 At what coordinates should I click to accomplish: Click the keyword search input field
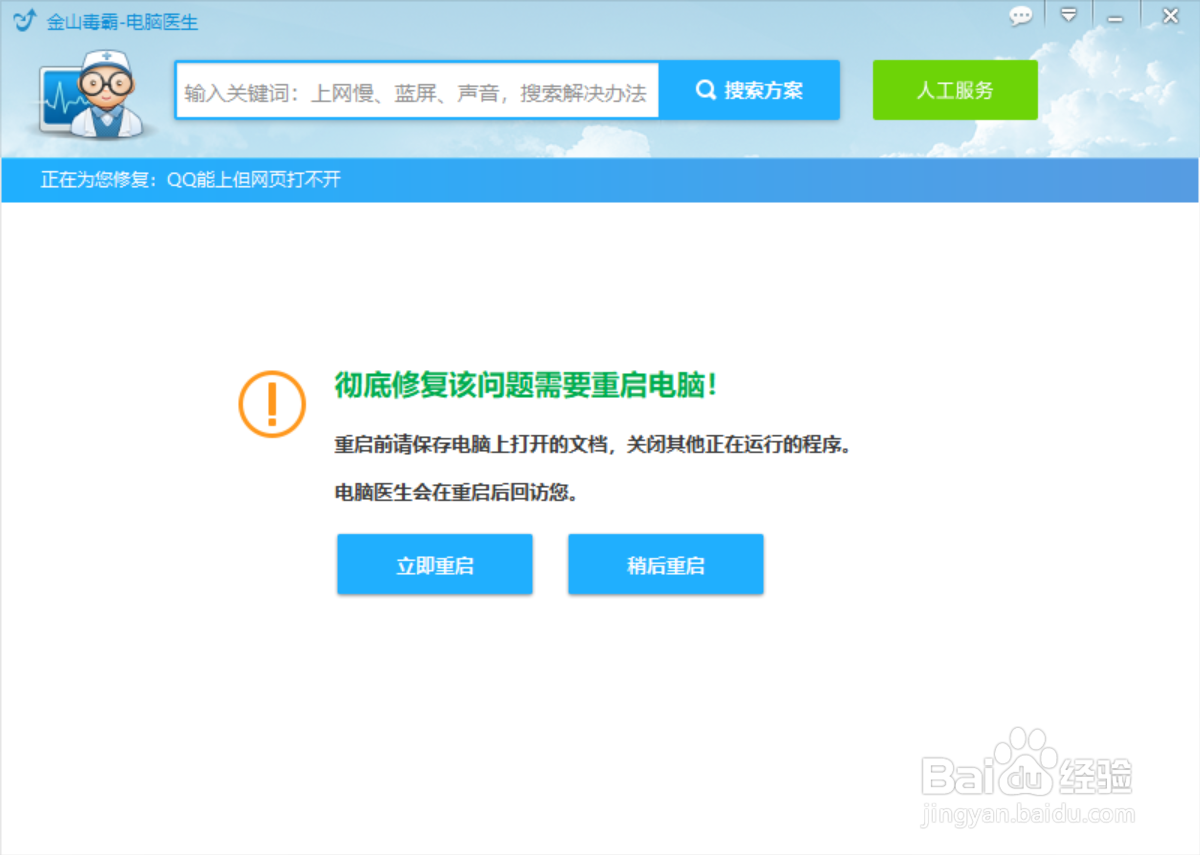tap(417, 90)
